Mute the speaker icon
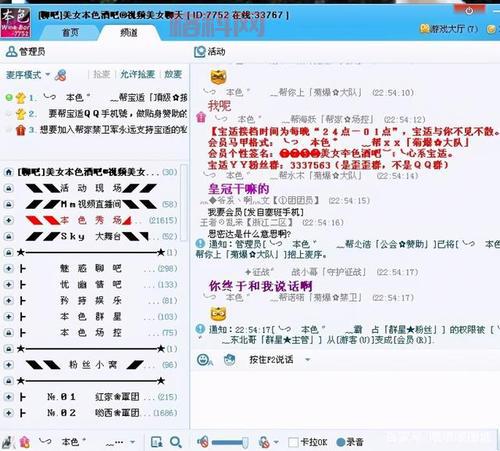Viewport: 500px width, 451px height. point(202,442)
